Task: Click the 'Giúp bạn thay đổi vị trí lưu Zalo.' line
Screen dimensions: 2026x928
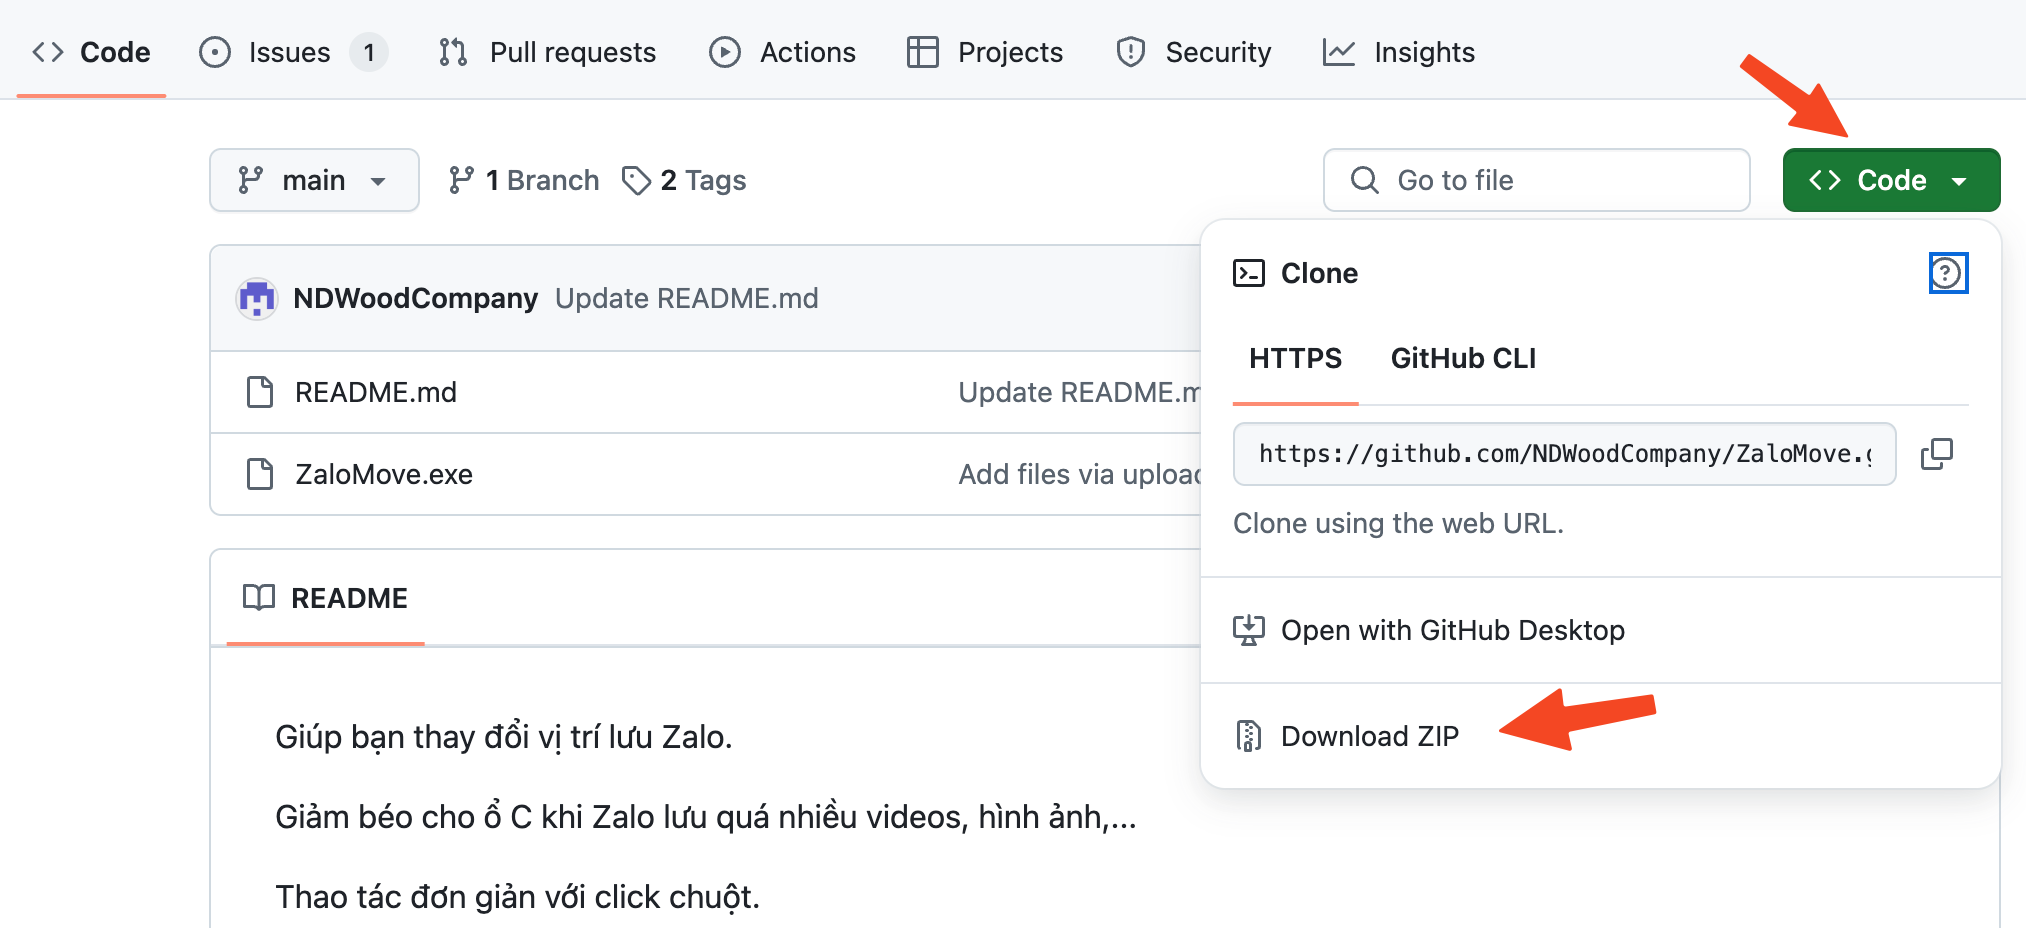Action: 504,737
